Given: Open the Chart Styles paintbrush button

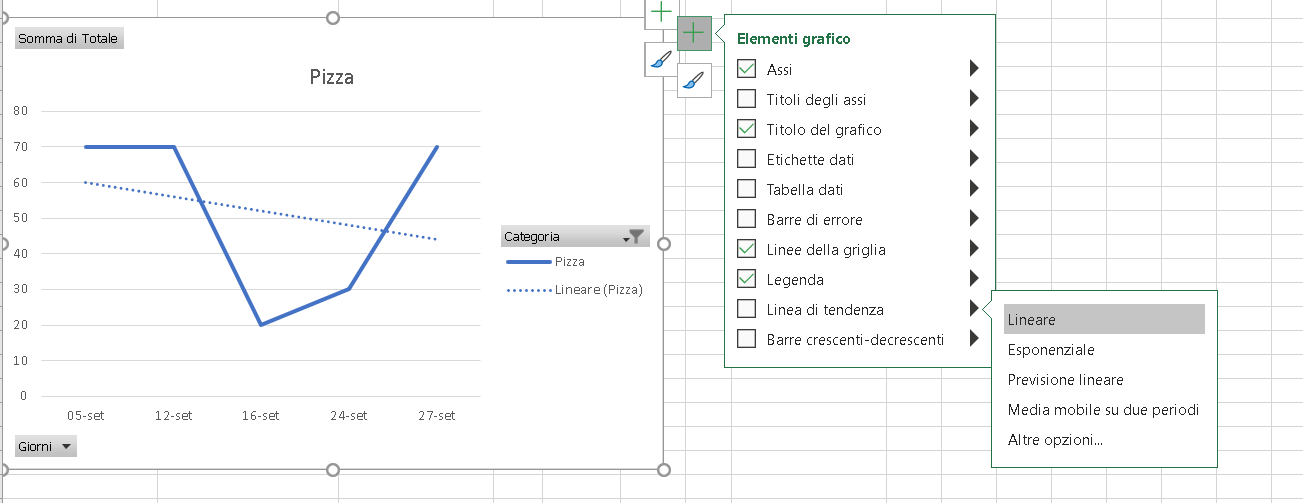Looking at the screenshot, I should [x=694, y=81].
